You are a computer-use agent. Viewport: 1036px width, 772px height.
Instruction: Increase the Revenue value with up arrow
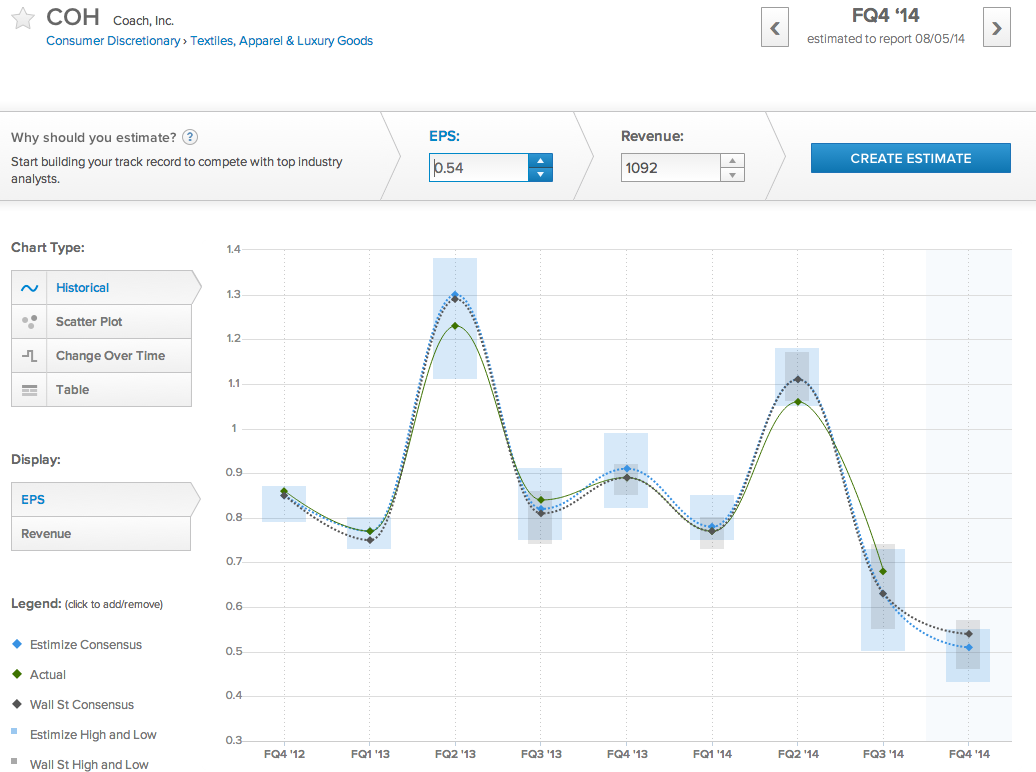tap(732, 161)
